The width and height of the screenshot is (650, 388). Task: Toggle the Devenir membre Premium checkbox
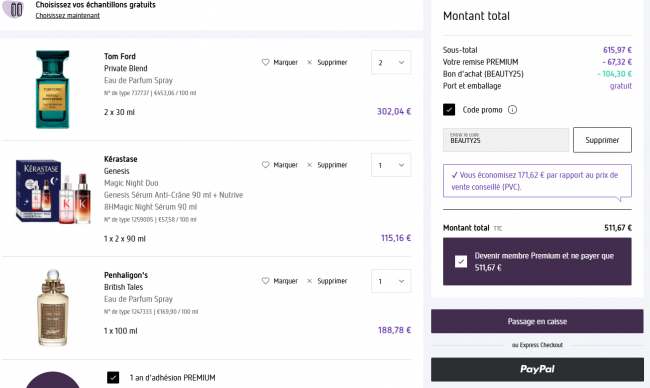point(461,262)
